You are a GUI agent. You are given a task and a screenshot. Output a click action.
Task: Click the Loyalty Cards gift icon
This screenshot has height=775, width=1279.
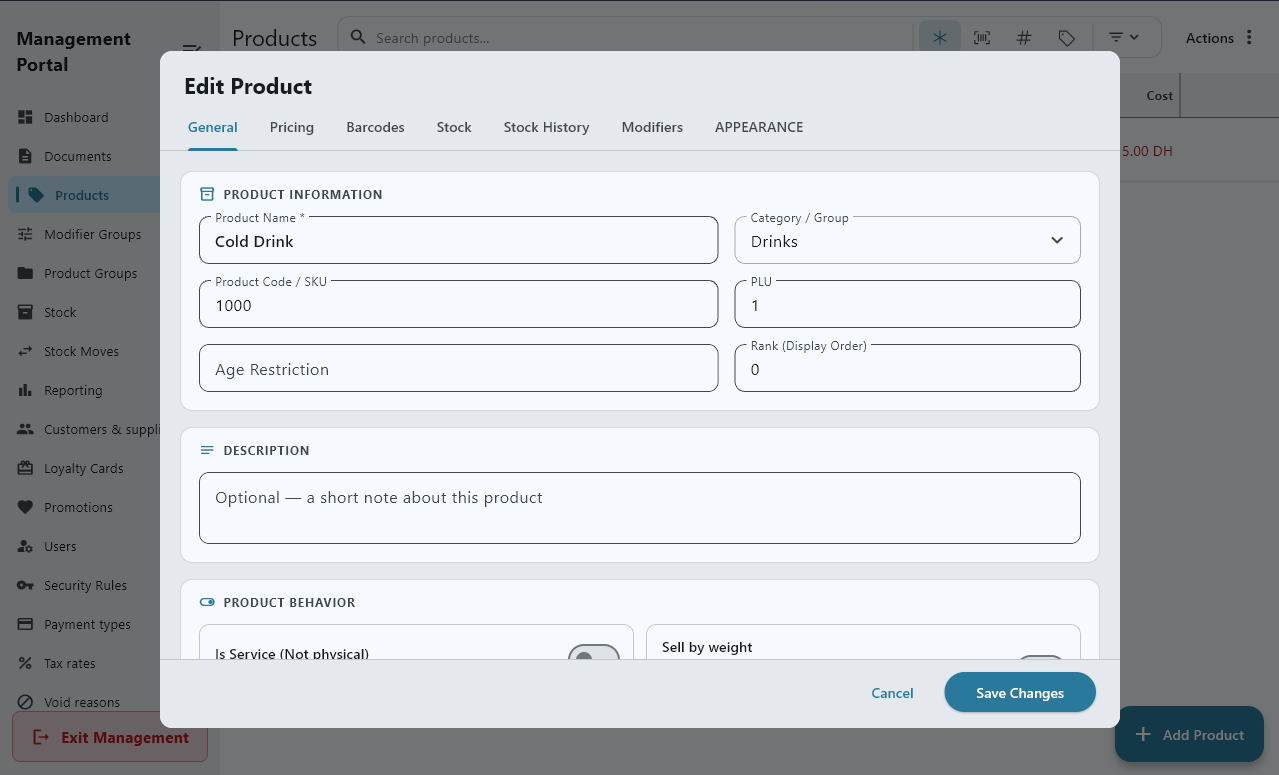click(25, 468)
